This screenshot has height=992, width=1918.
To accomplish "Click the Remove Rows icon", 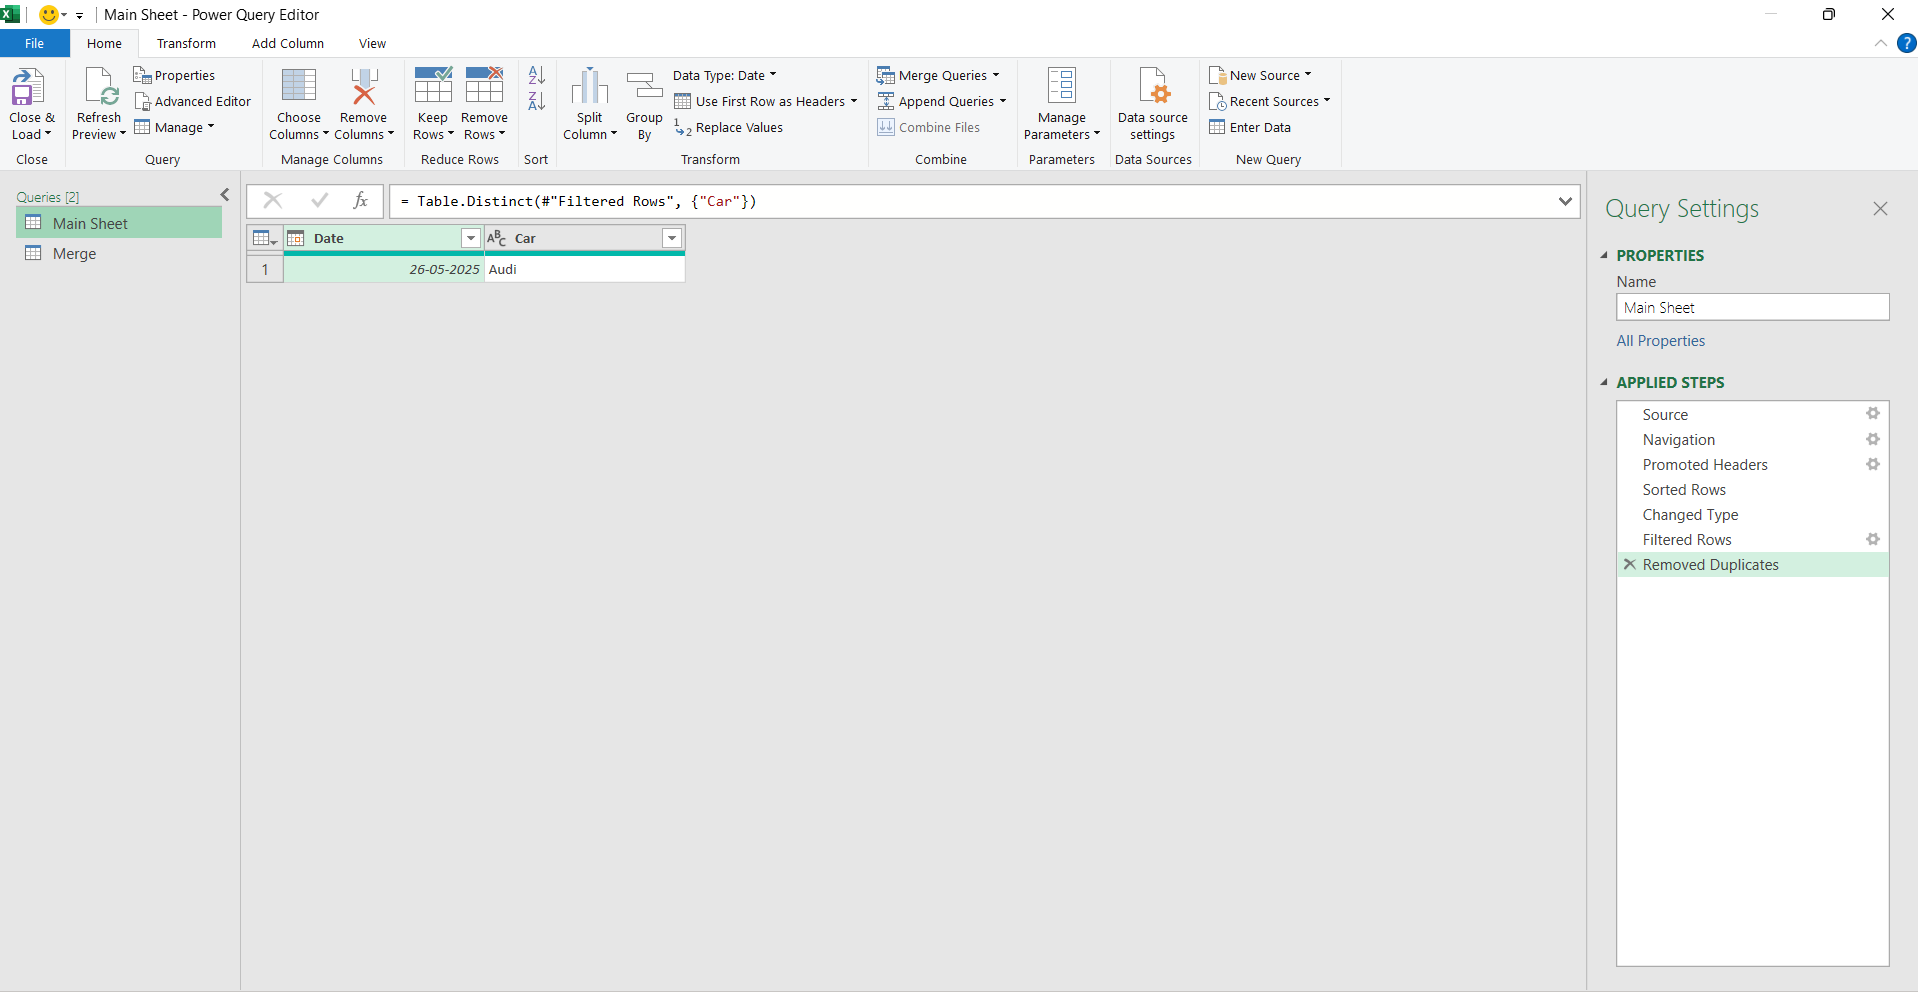I will coord(484,86).
